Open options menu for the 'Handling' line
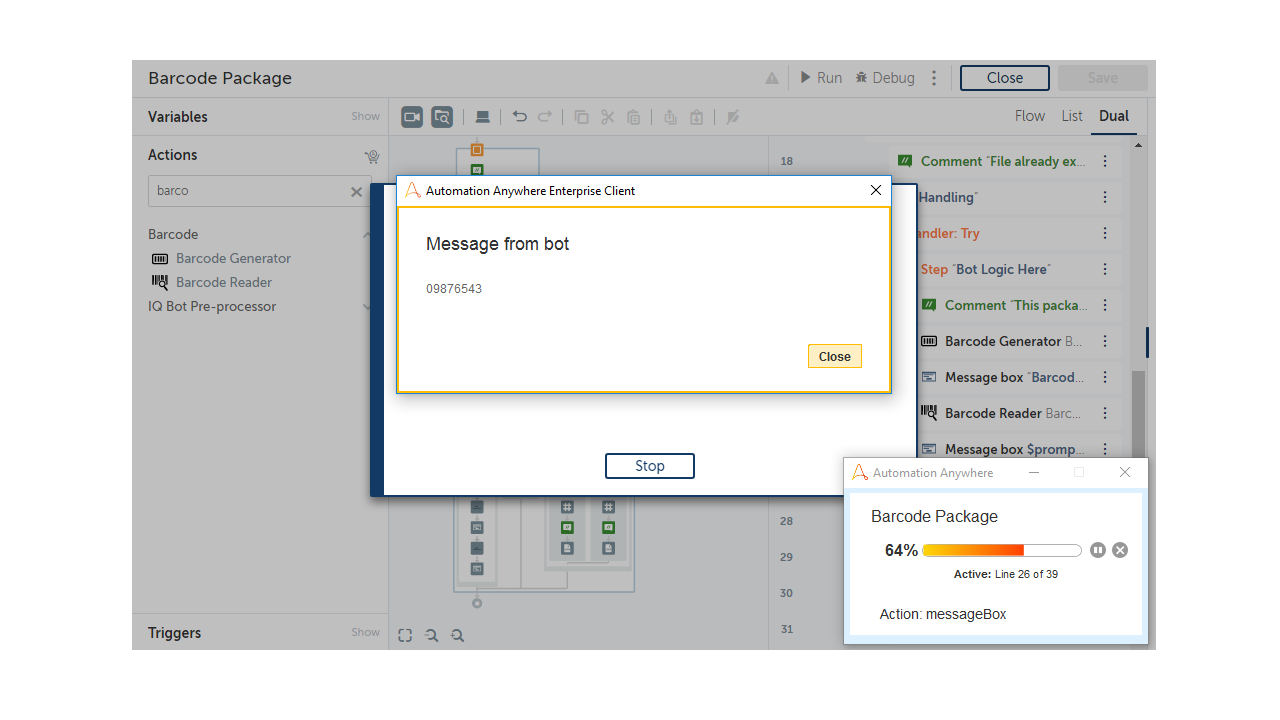Image resolution: width=1280 pixels, height=720 pixels. pos(1105,197)
